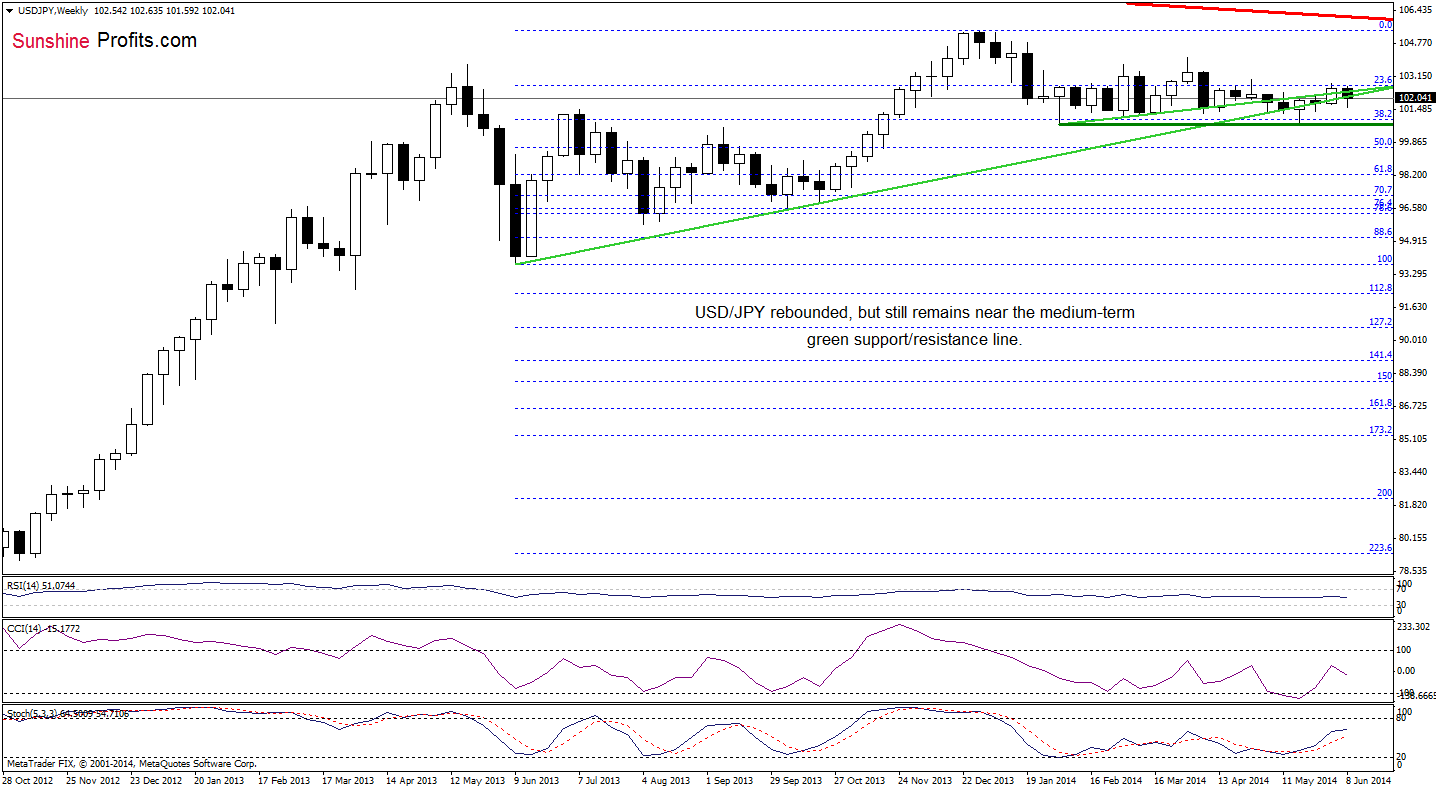The height and width of the screenshot is (789, 1436).
Task: Click price axis value 94.915
Action: click(x=1414, y=241)
